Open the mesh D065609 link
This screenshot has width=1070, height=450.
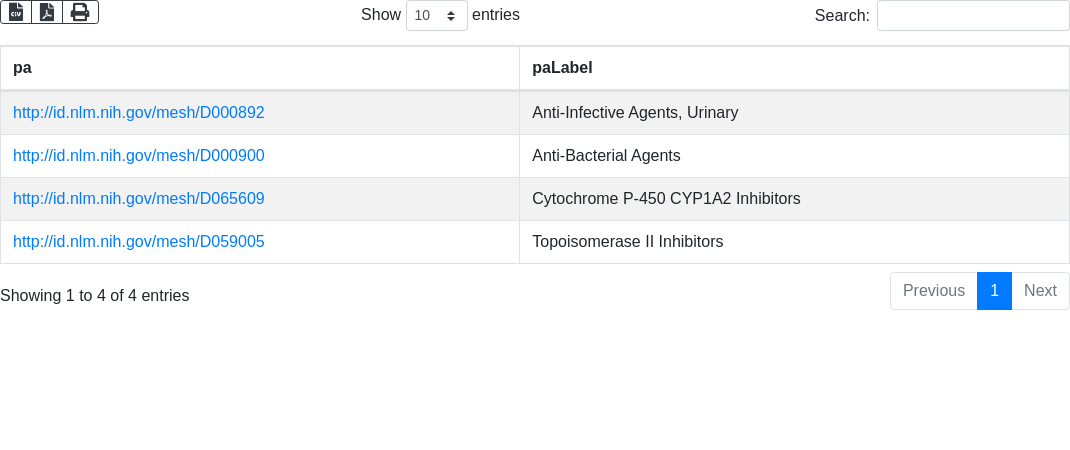coord(138,199)
